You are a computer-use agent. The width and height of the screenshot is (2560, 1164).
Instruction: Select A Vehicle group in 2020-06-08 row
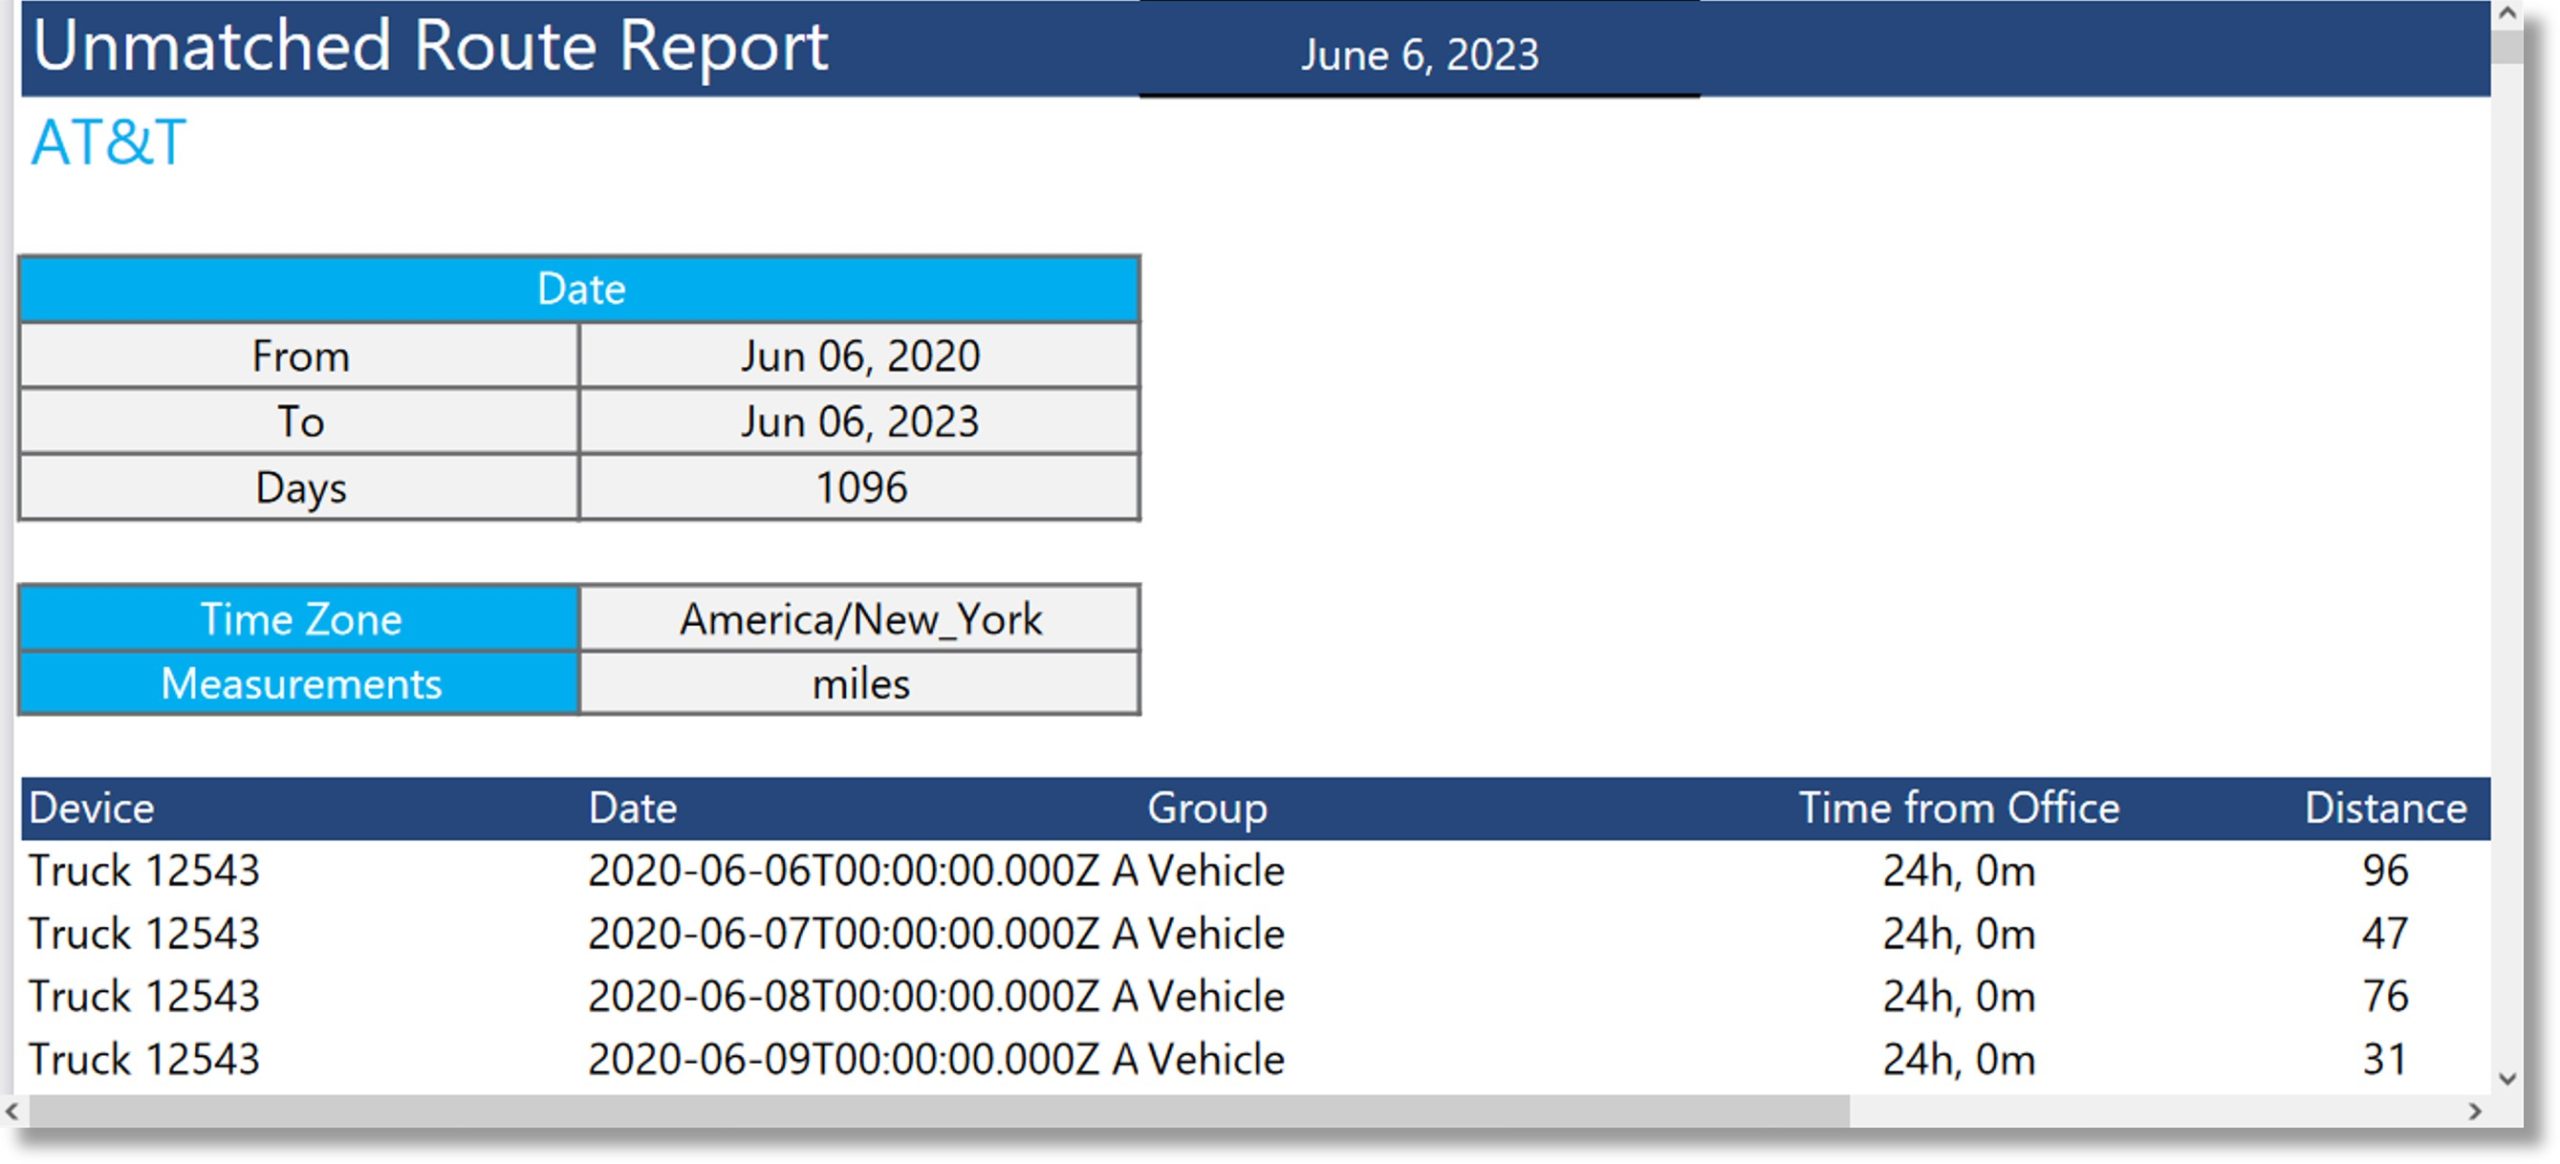(x=1198, y=997)
